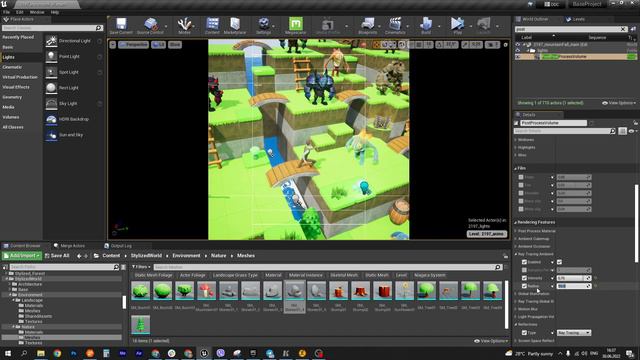Collapse the Film section
Screen dimensions: 640x360
pos(516,168)
